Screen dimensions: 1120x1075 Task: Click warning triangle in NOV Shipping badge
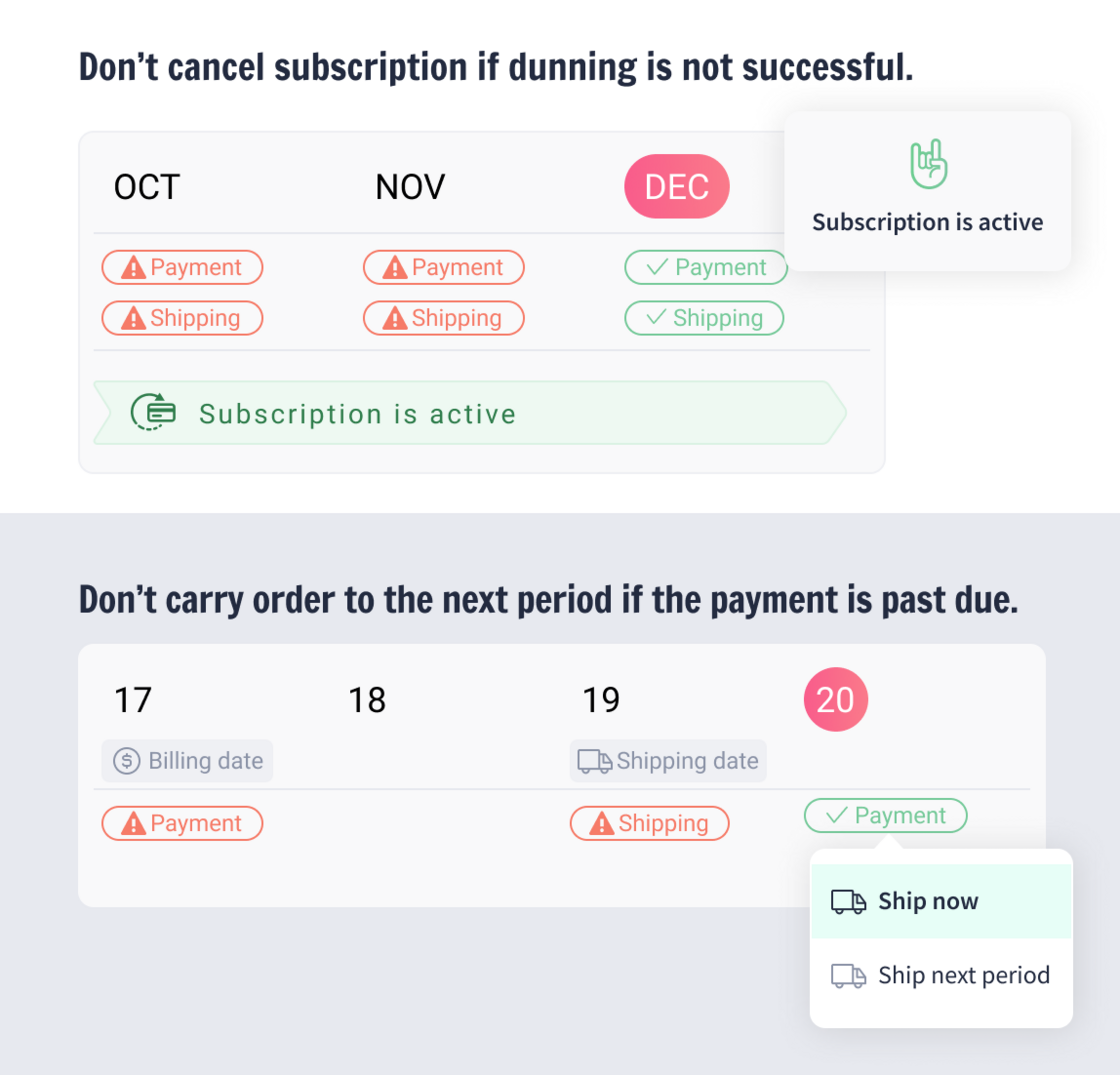[x=395, y=319]
